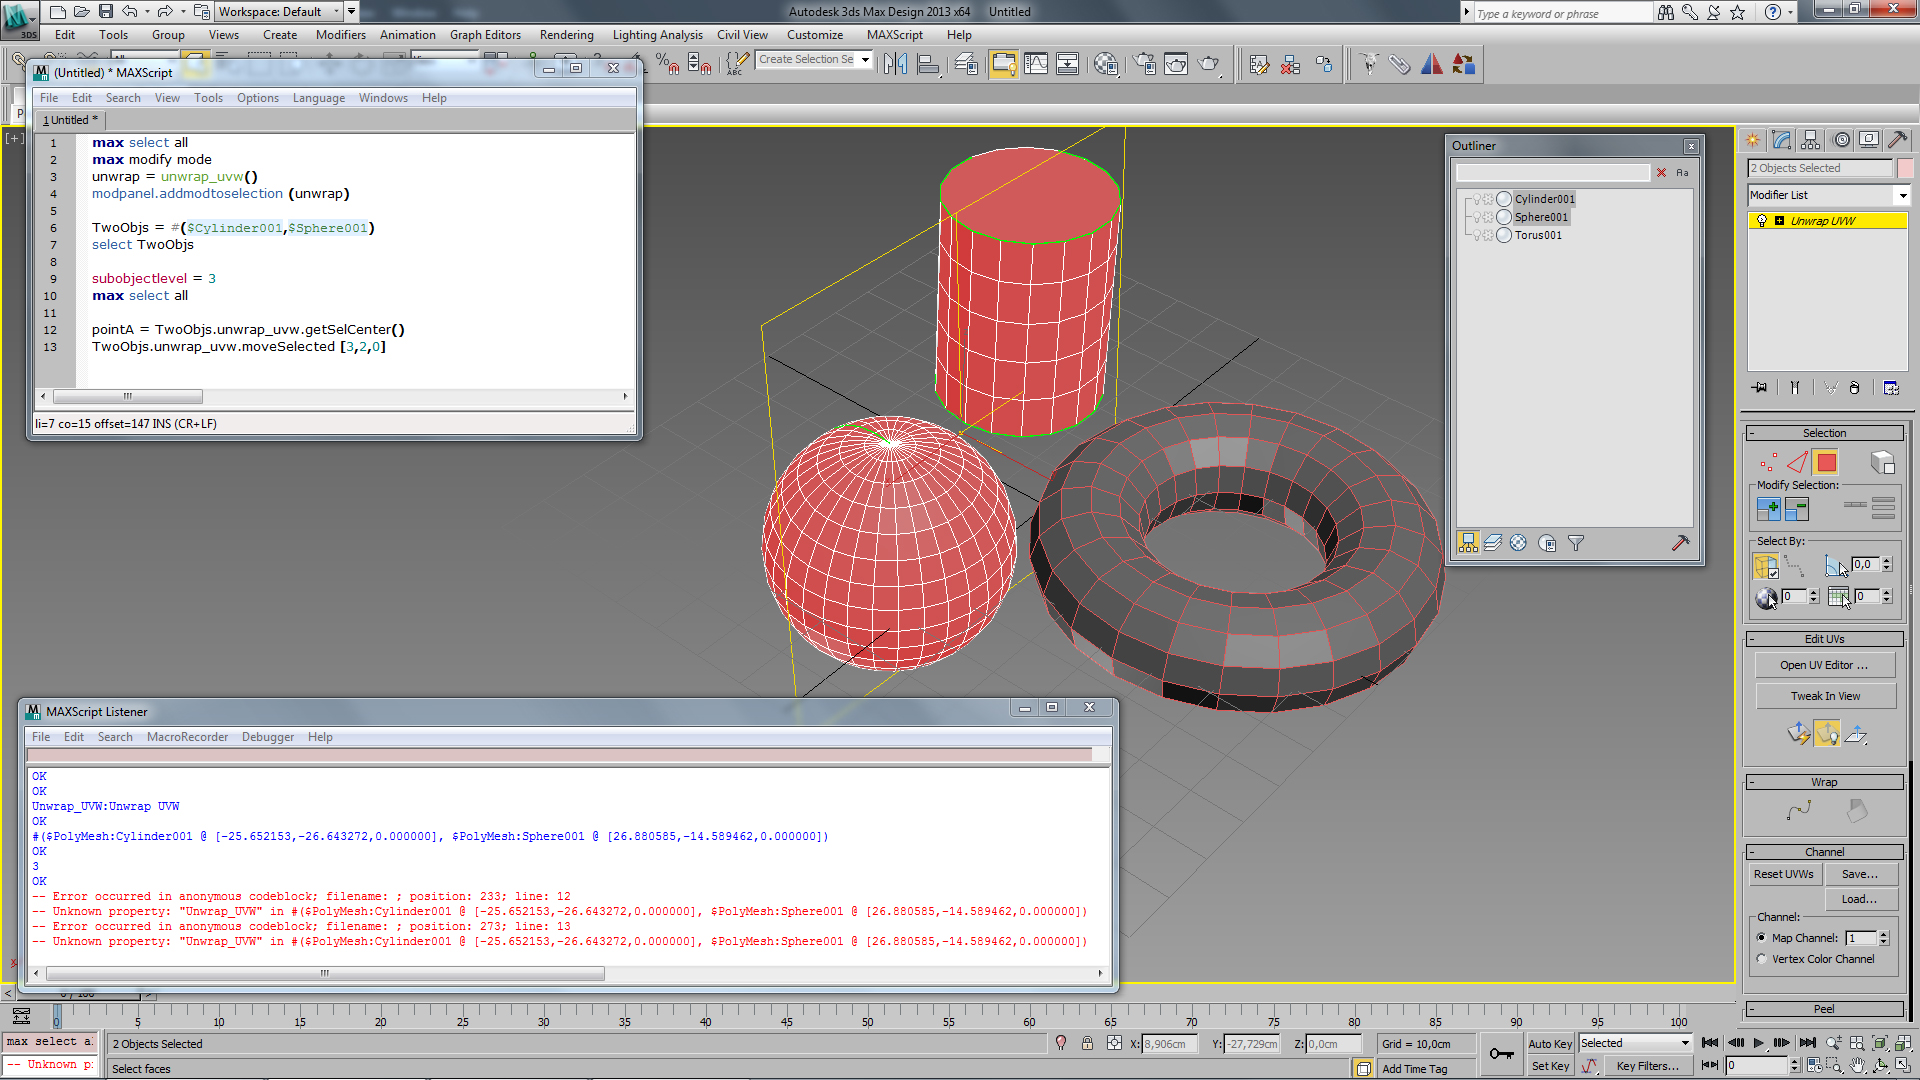
Task: Open Configure Modifier Sets icon
Action: click(1891, 388)
